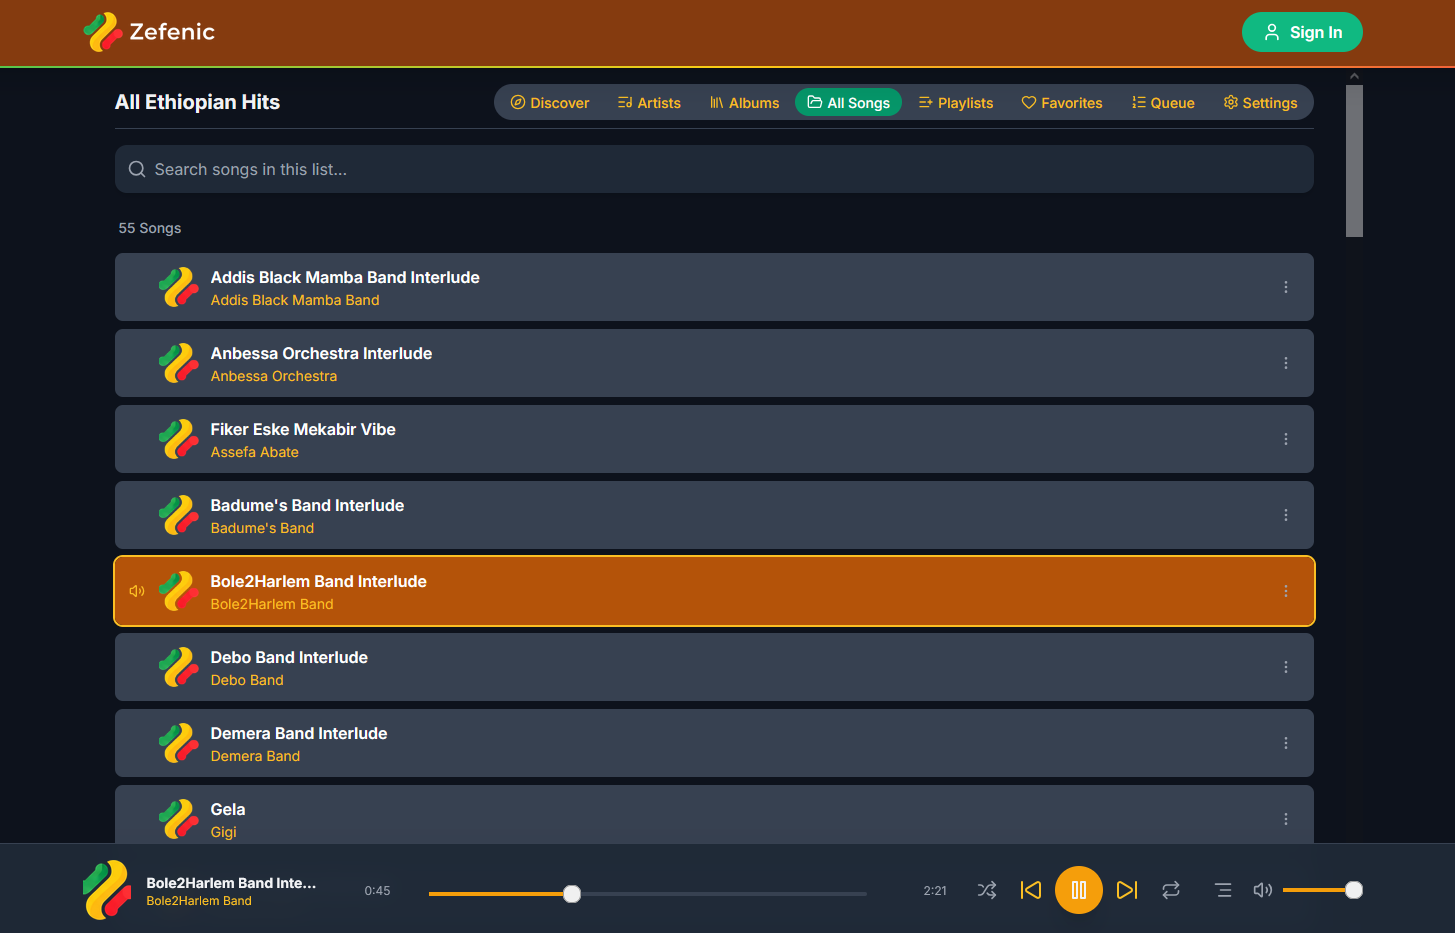Viewport: 1455px width, 933px height.
Task: Mute the volume speaker icon
Action: [1262, 890]
